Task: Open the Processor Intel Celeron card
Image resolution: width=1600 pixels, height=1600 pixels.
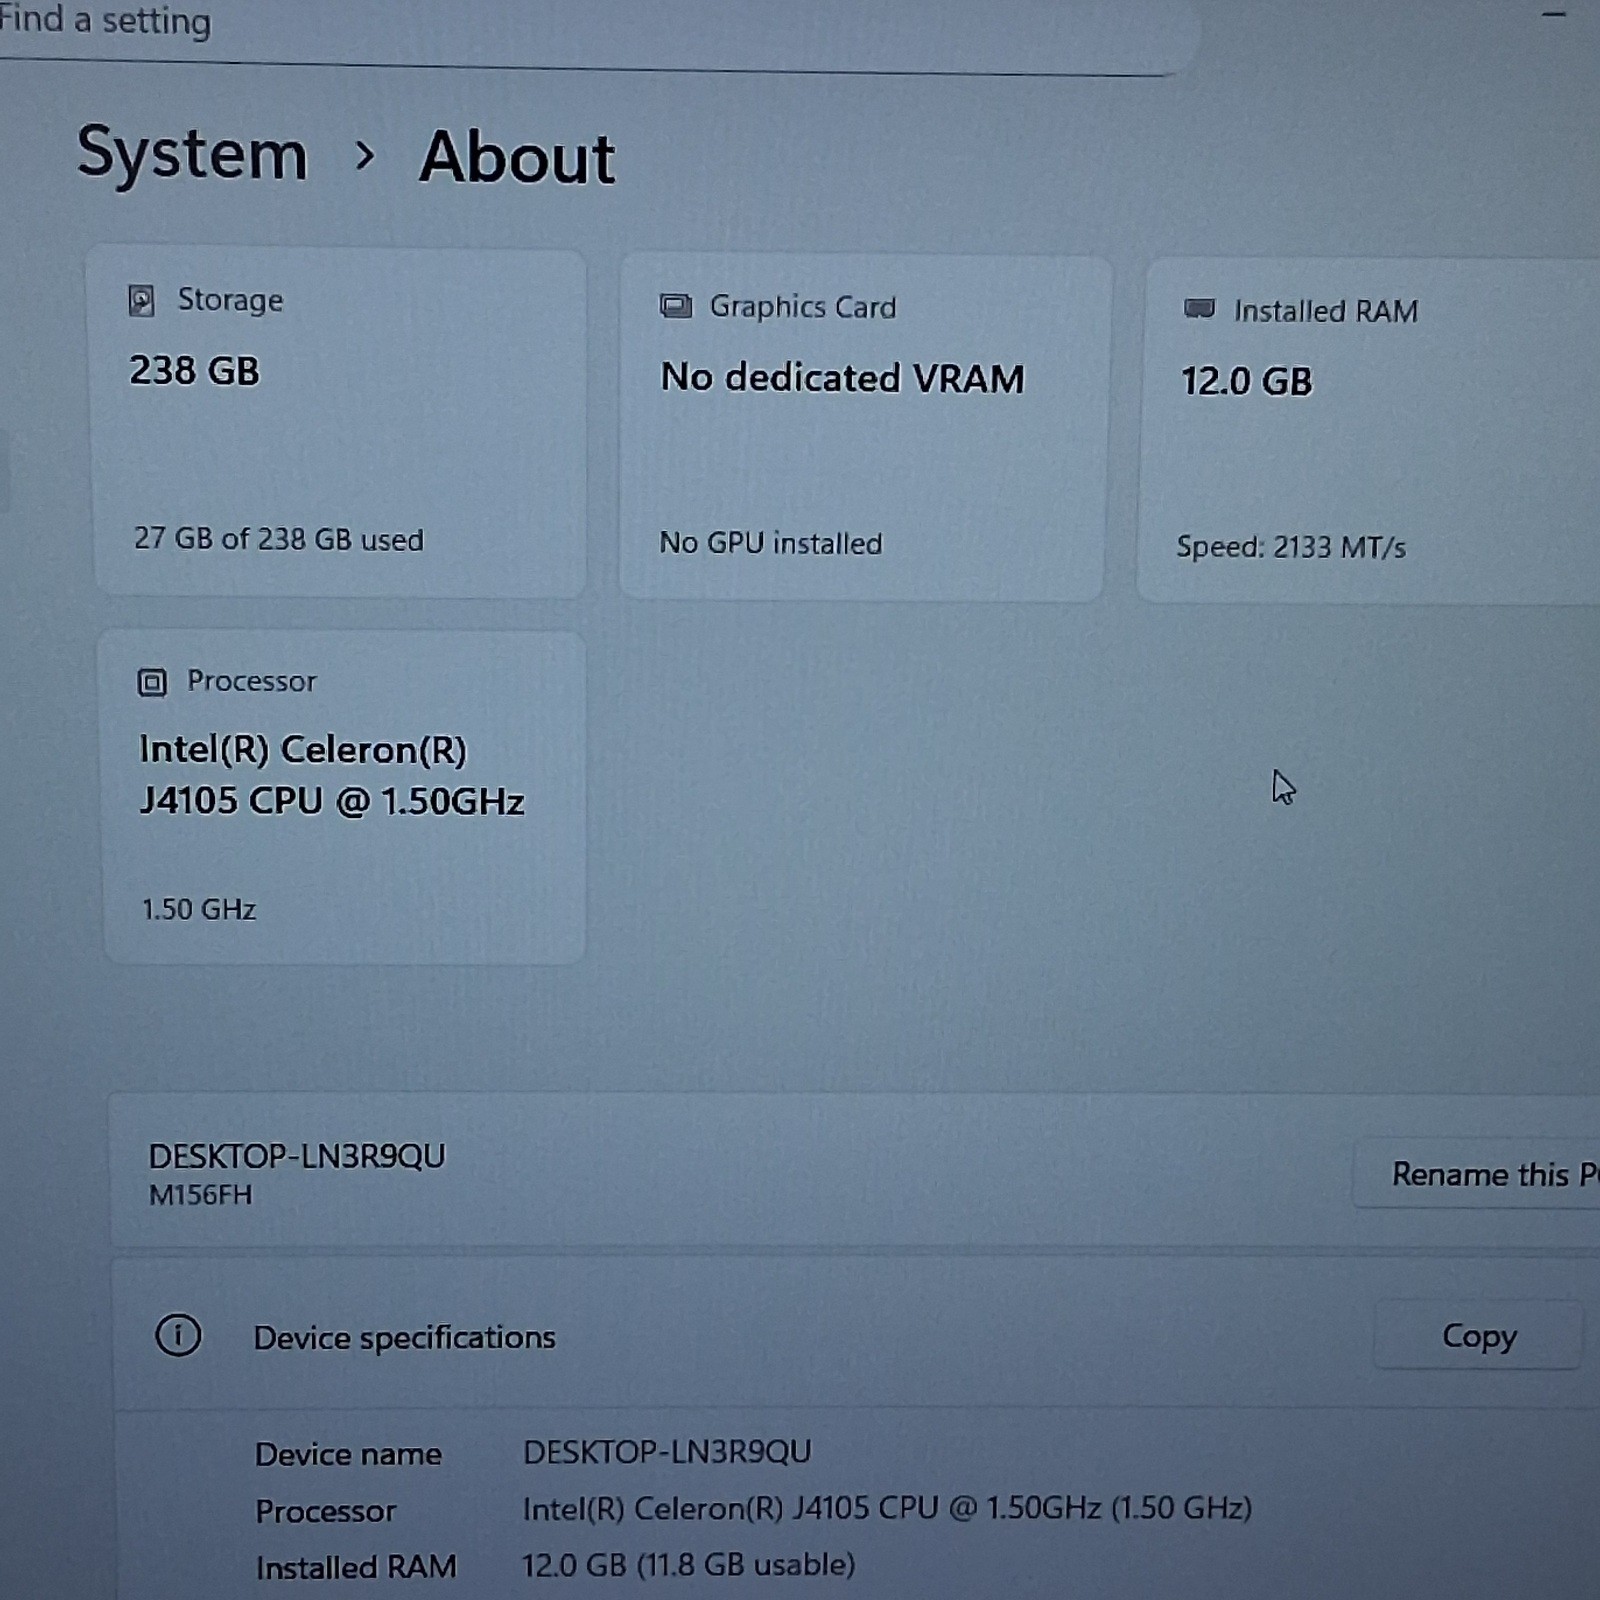Action: [344, 797]
